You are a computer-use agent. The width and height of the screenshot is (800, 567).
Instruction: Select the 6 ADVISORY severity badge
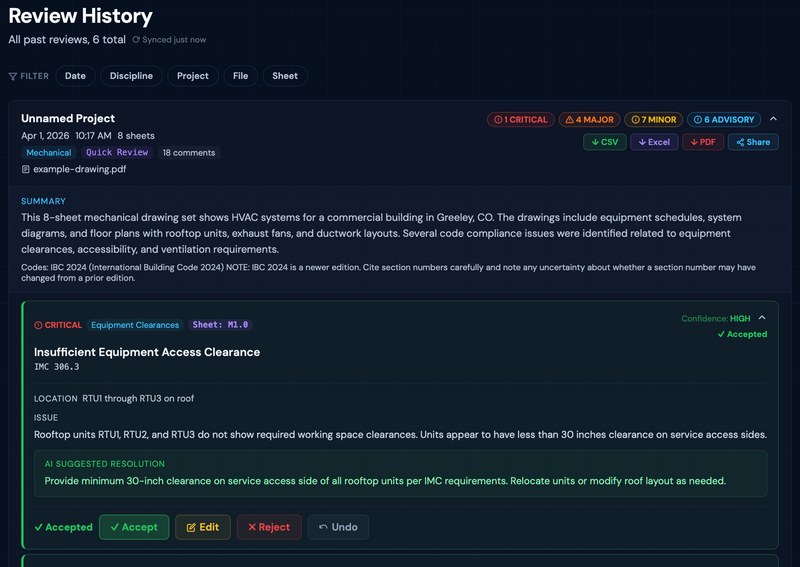click(724, 119)
